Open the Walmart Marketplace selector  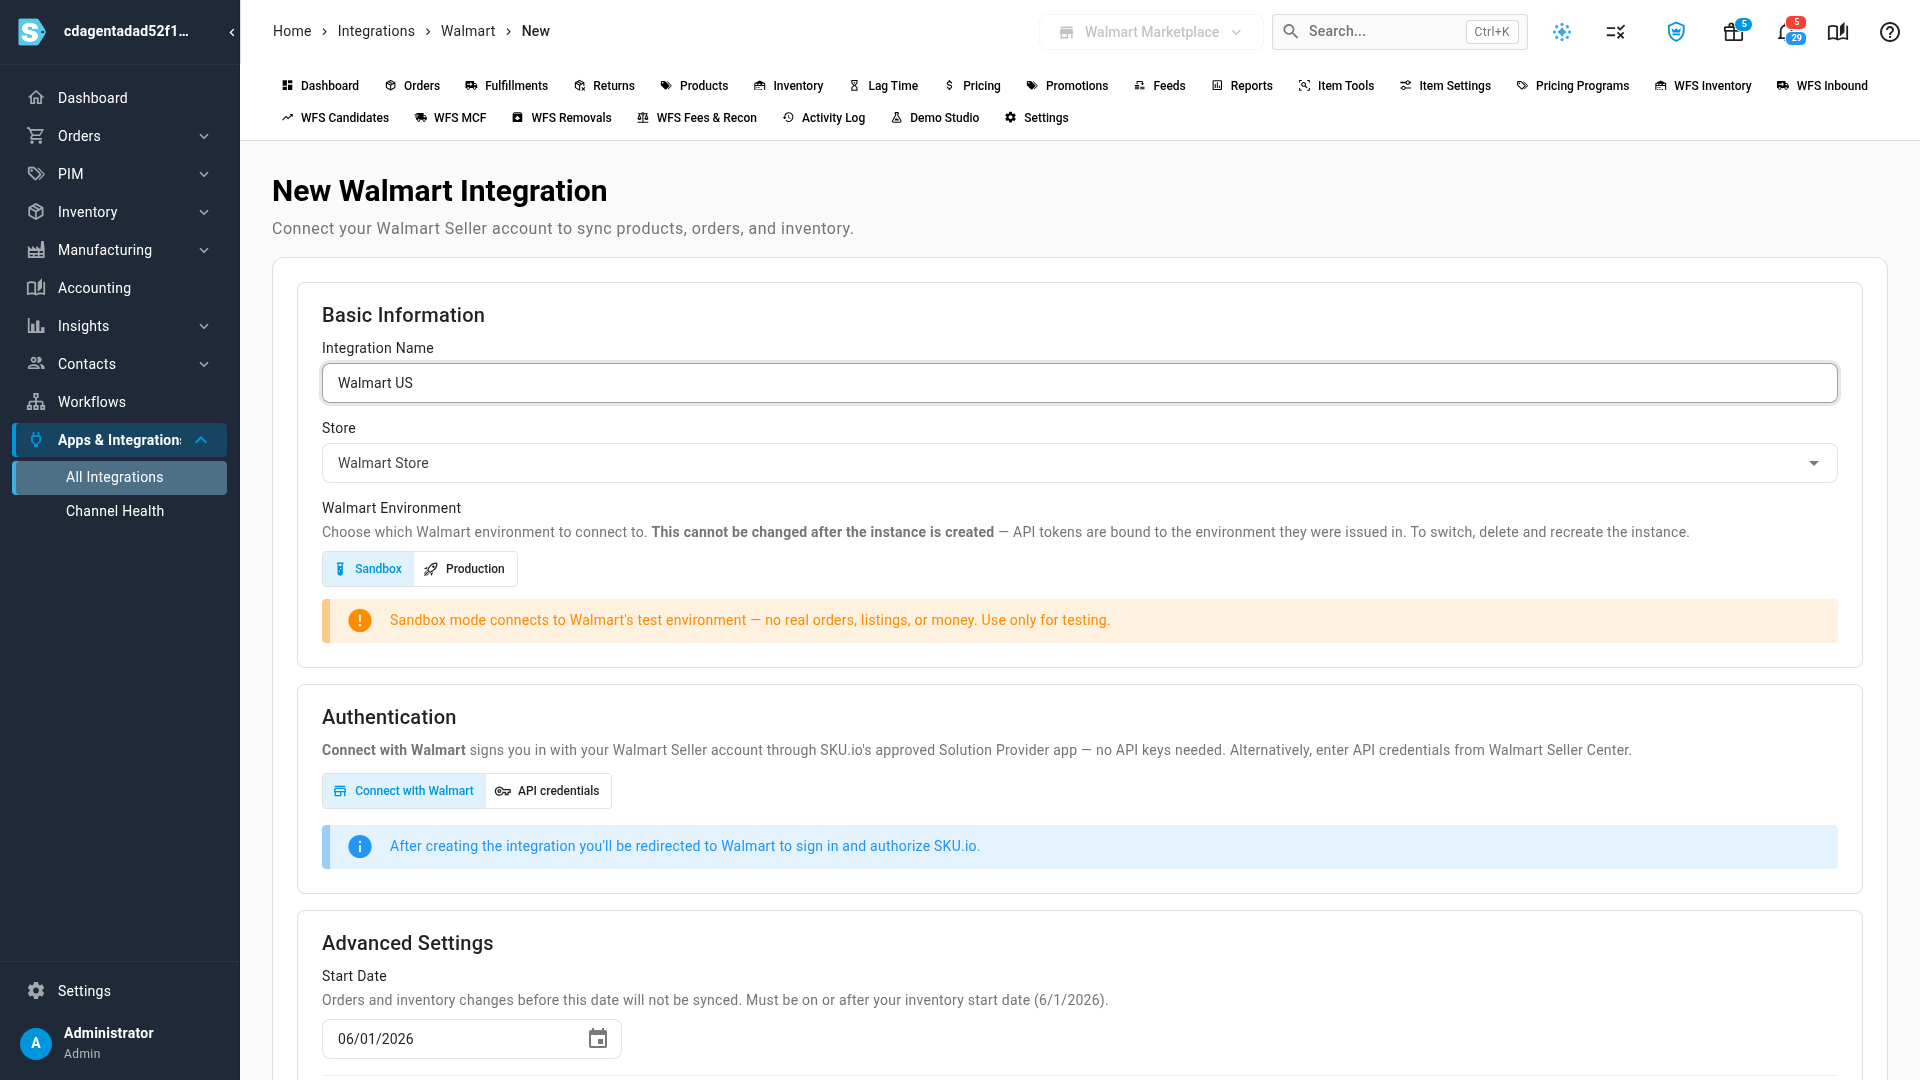coord(1151,32)
